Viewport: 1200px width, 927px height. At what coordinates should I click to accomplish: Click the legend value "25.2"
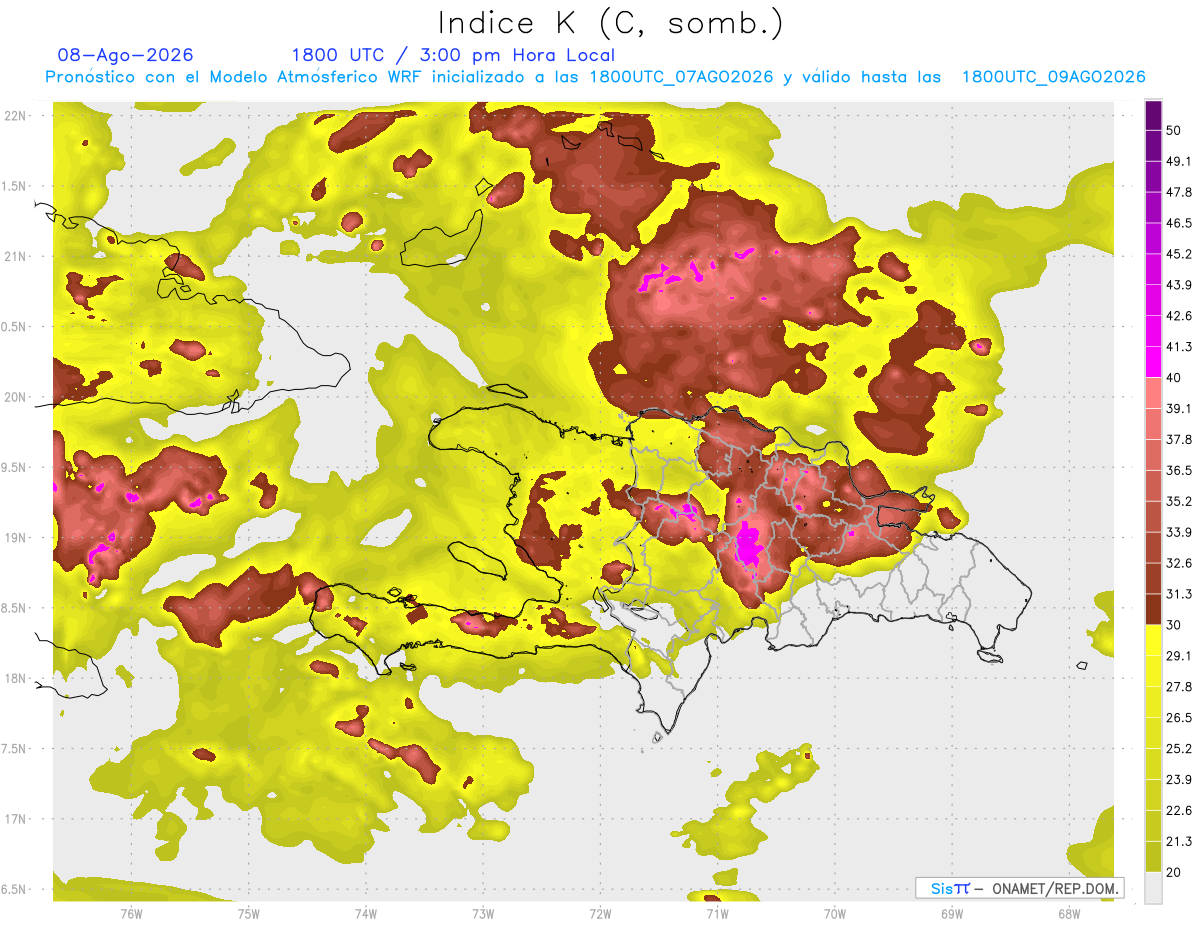[x=1179, y=749]
